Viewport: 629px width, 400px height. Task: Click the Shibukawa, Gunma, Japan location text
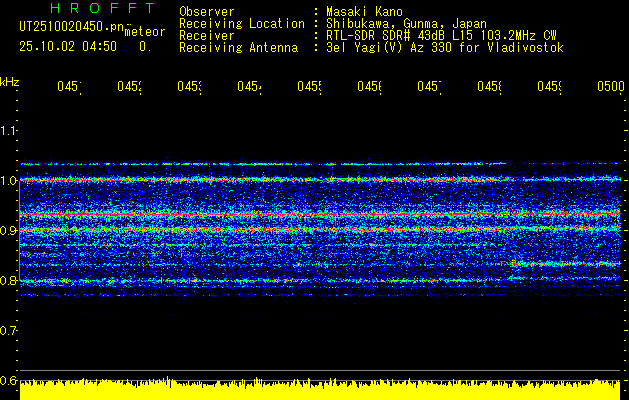coord(406,24)
